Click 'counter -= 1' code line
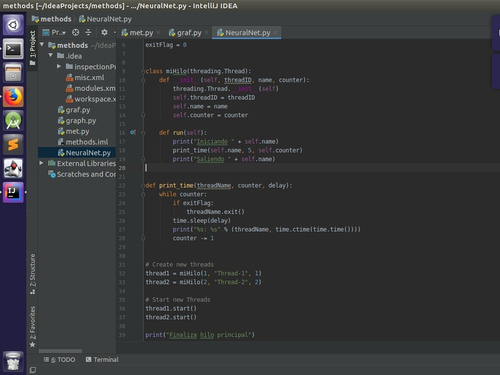The width and height of the screenshot is (500, 375). pos(193,238)
